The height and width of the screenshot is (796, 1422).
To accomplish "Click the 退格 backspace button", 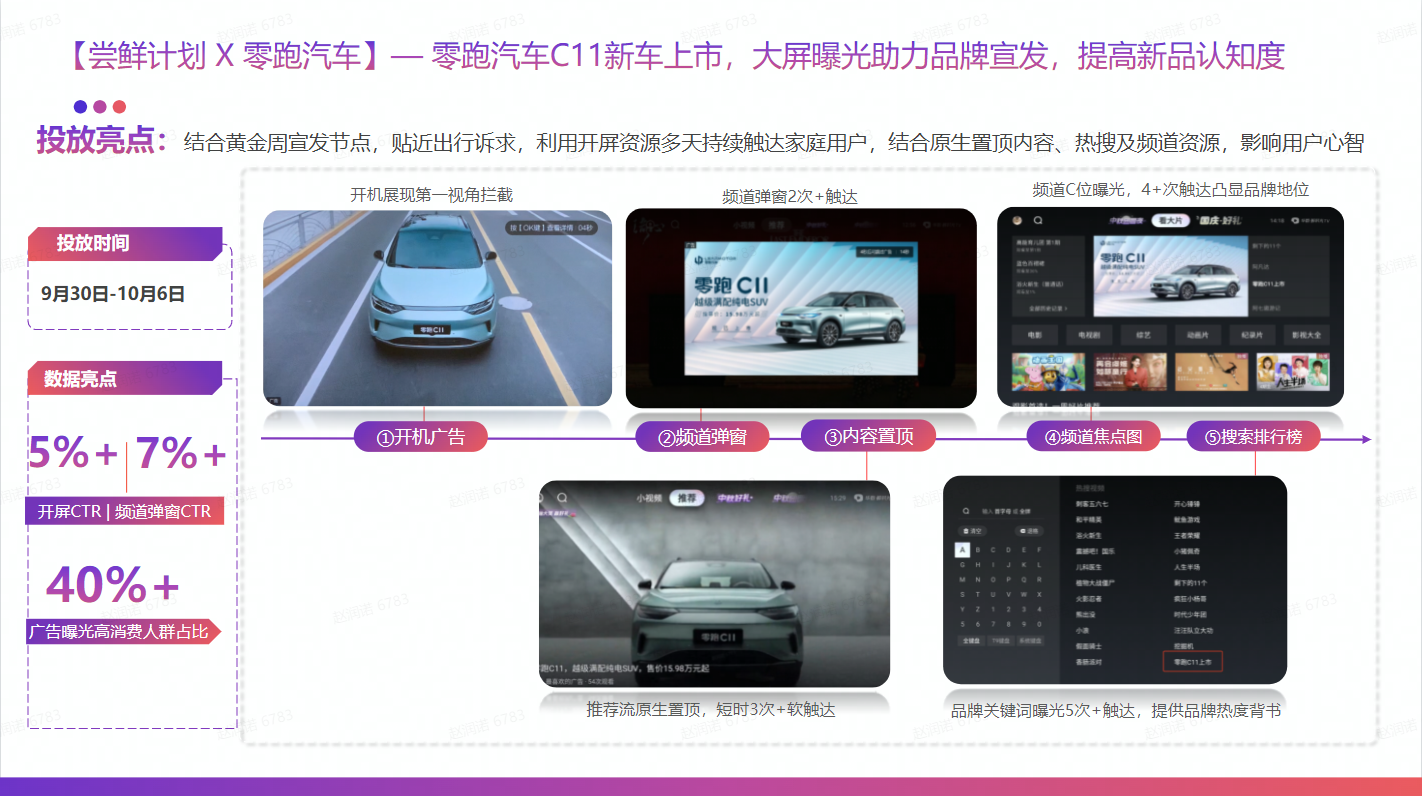I will (1029, 531).
